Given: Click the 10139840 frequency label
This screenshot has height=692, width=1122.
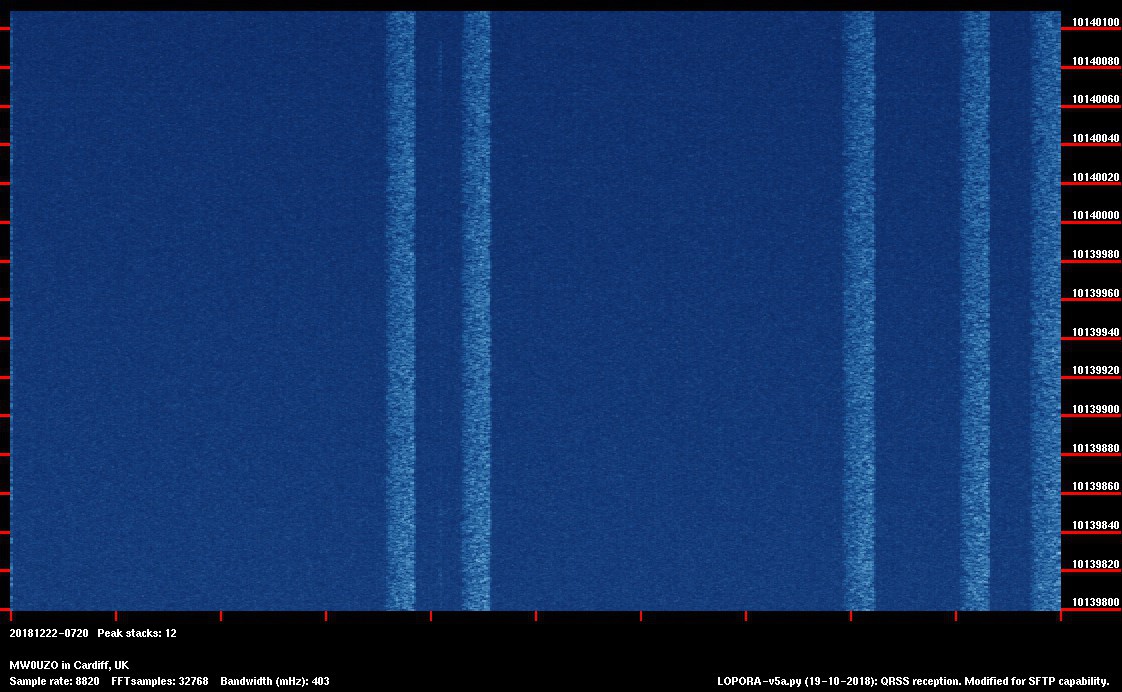Looking at the screenshot, I should pos(1095,525).
